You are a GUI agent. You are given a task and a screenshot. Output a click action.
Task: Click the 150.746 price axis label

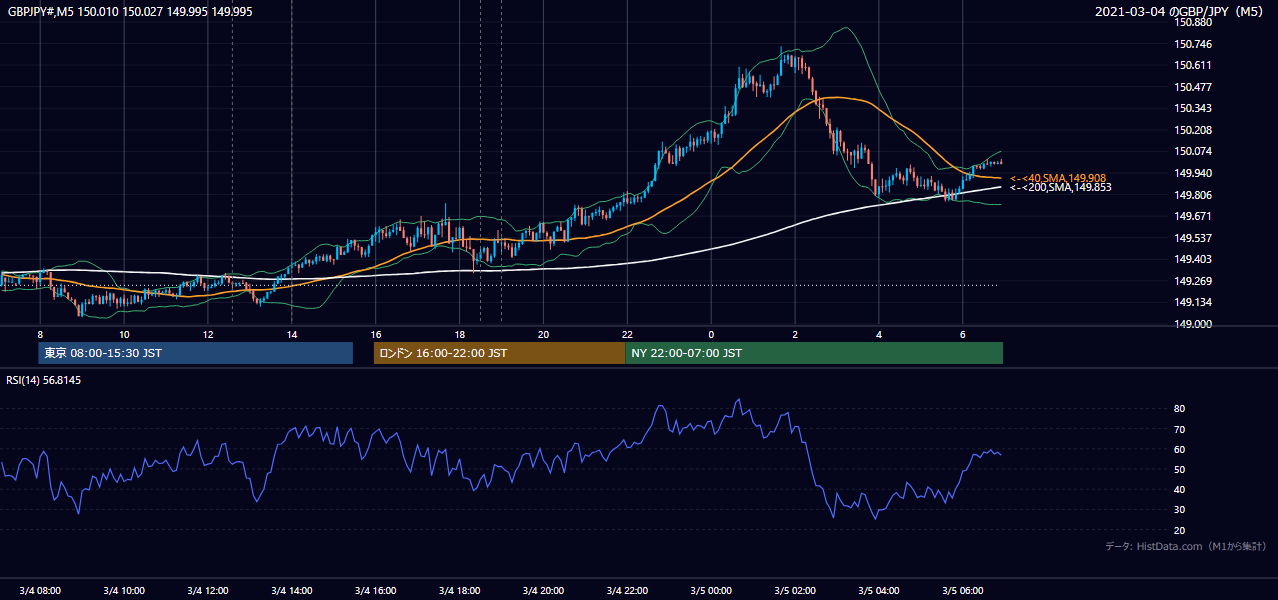1194,44
